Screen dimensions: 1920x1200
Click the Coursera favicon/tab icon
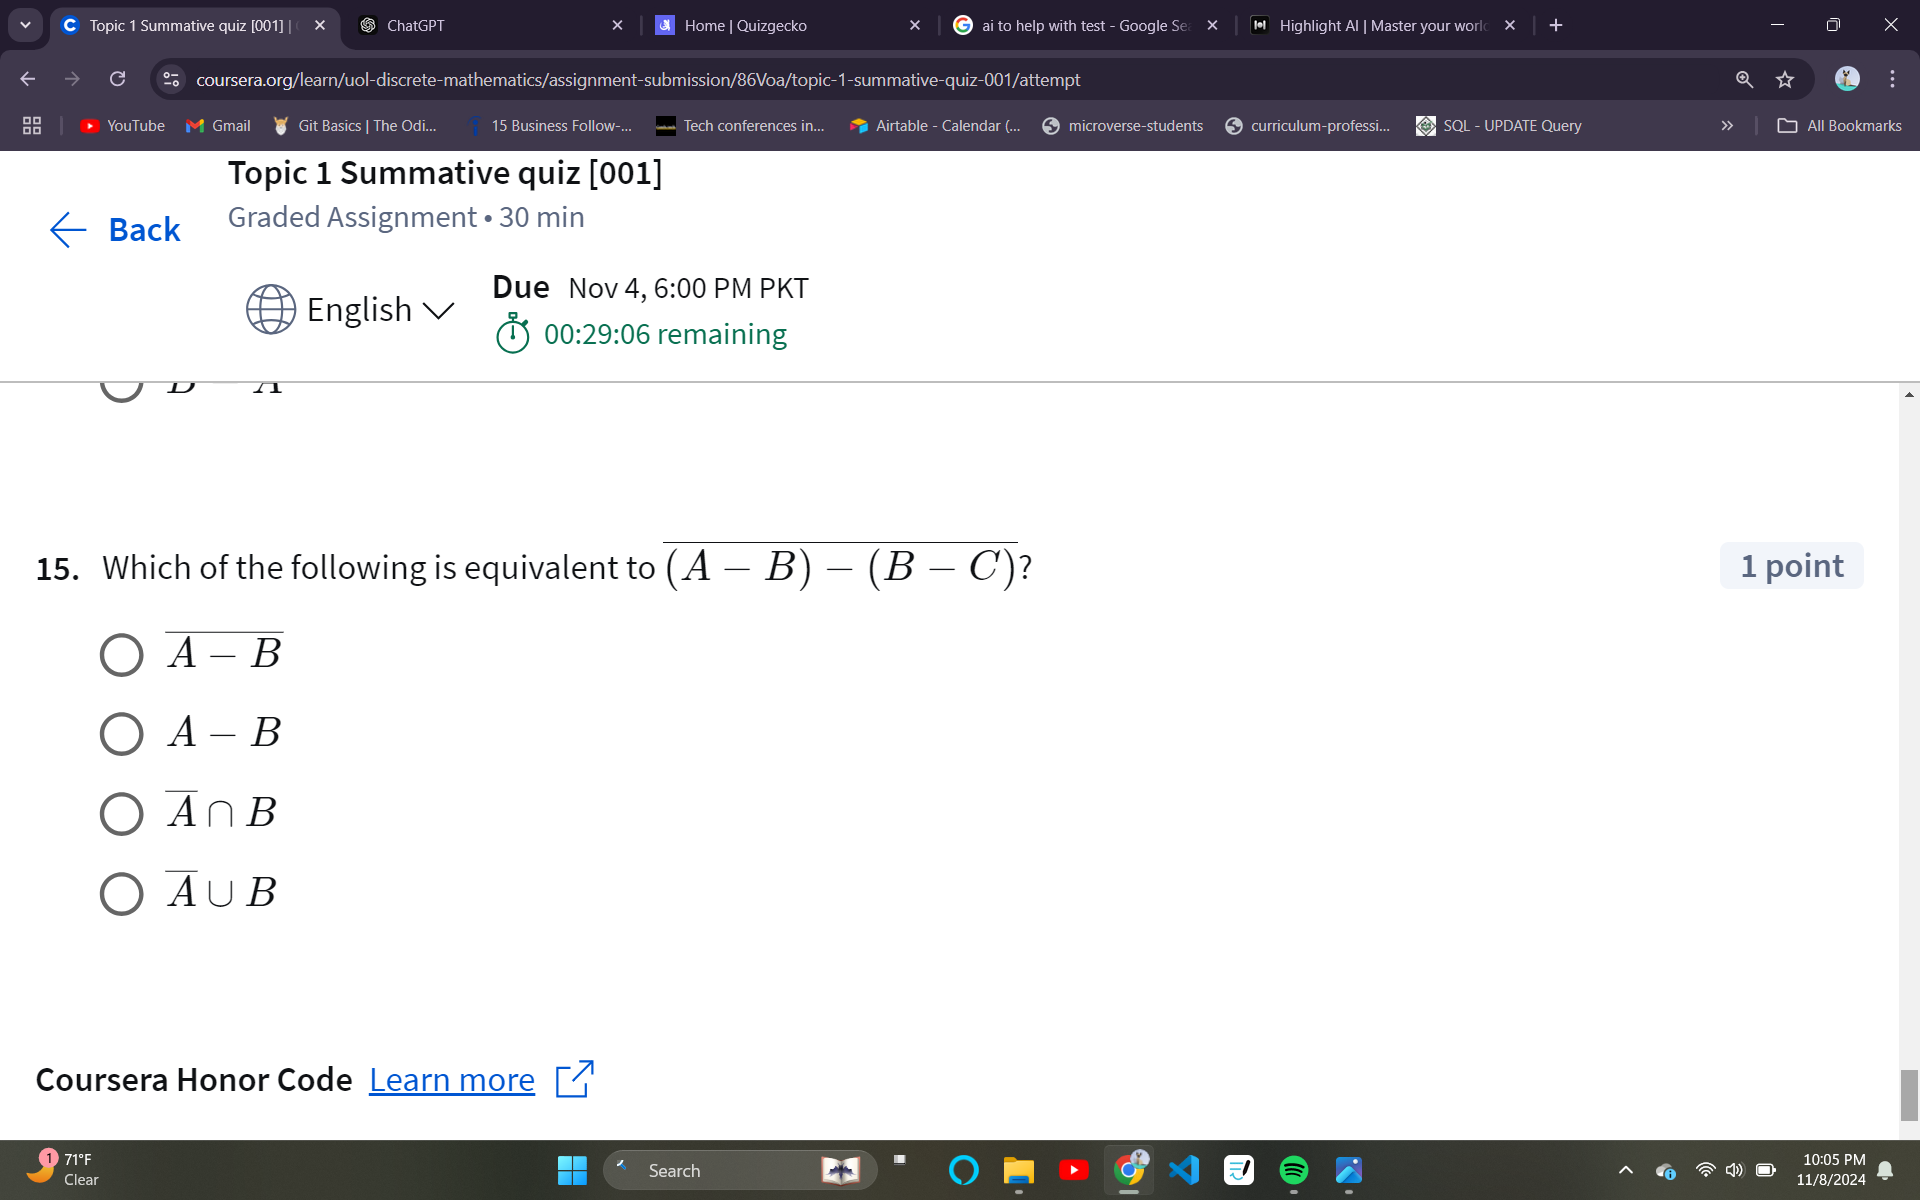pyautogui.click(x=70, y=24)
